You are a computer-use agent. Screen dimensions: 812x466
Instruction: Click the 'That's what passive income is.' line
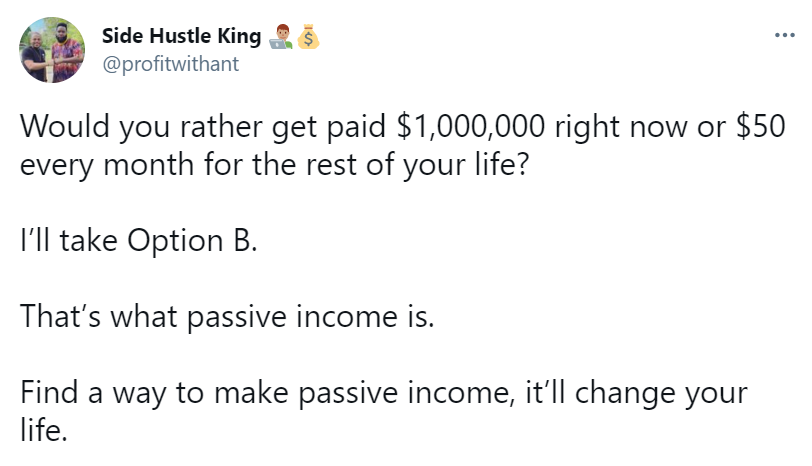click(227, 316)
